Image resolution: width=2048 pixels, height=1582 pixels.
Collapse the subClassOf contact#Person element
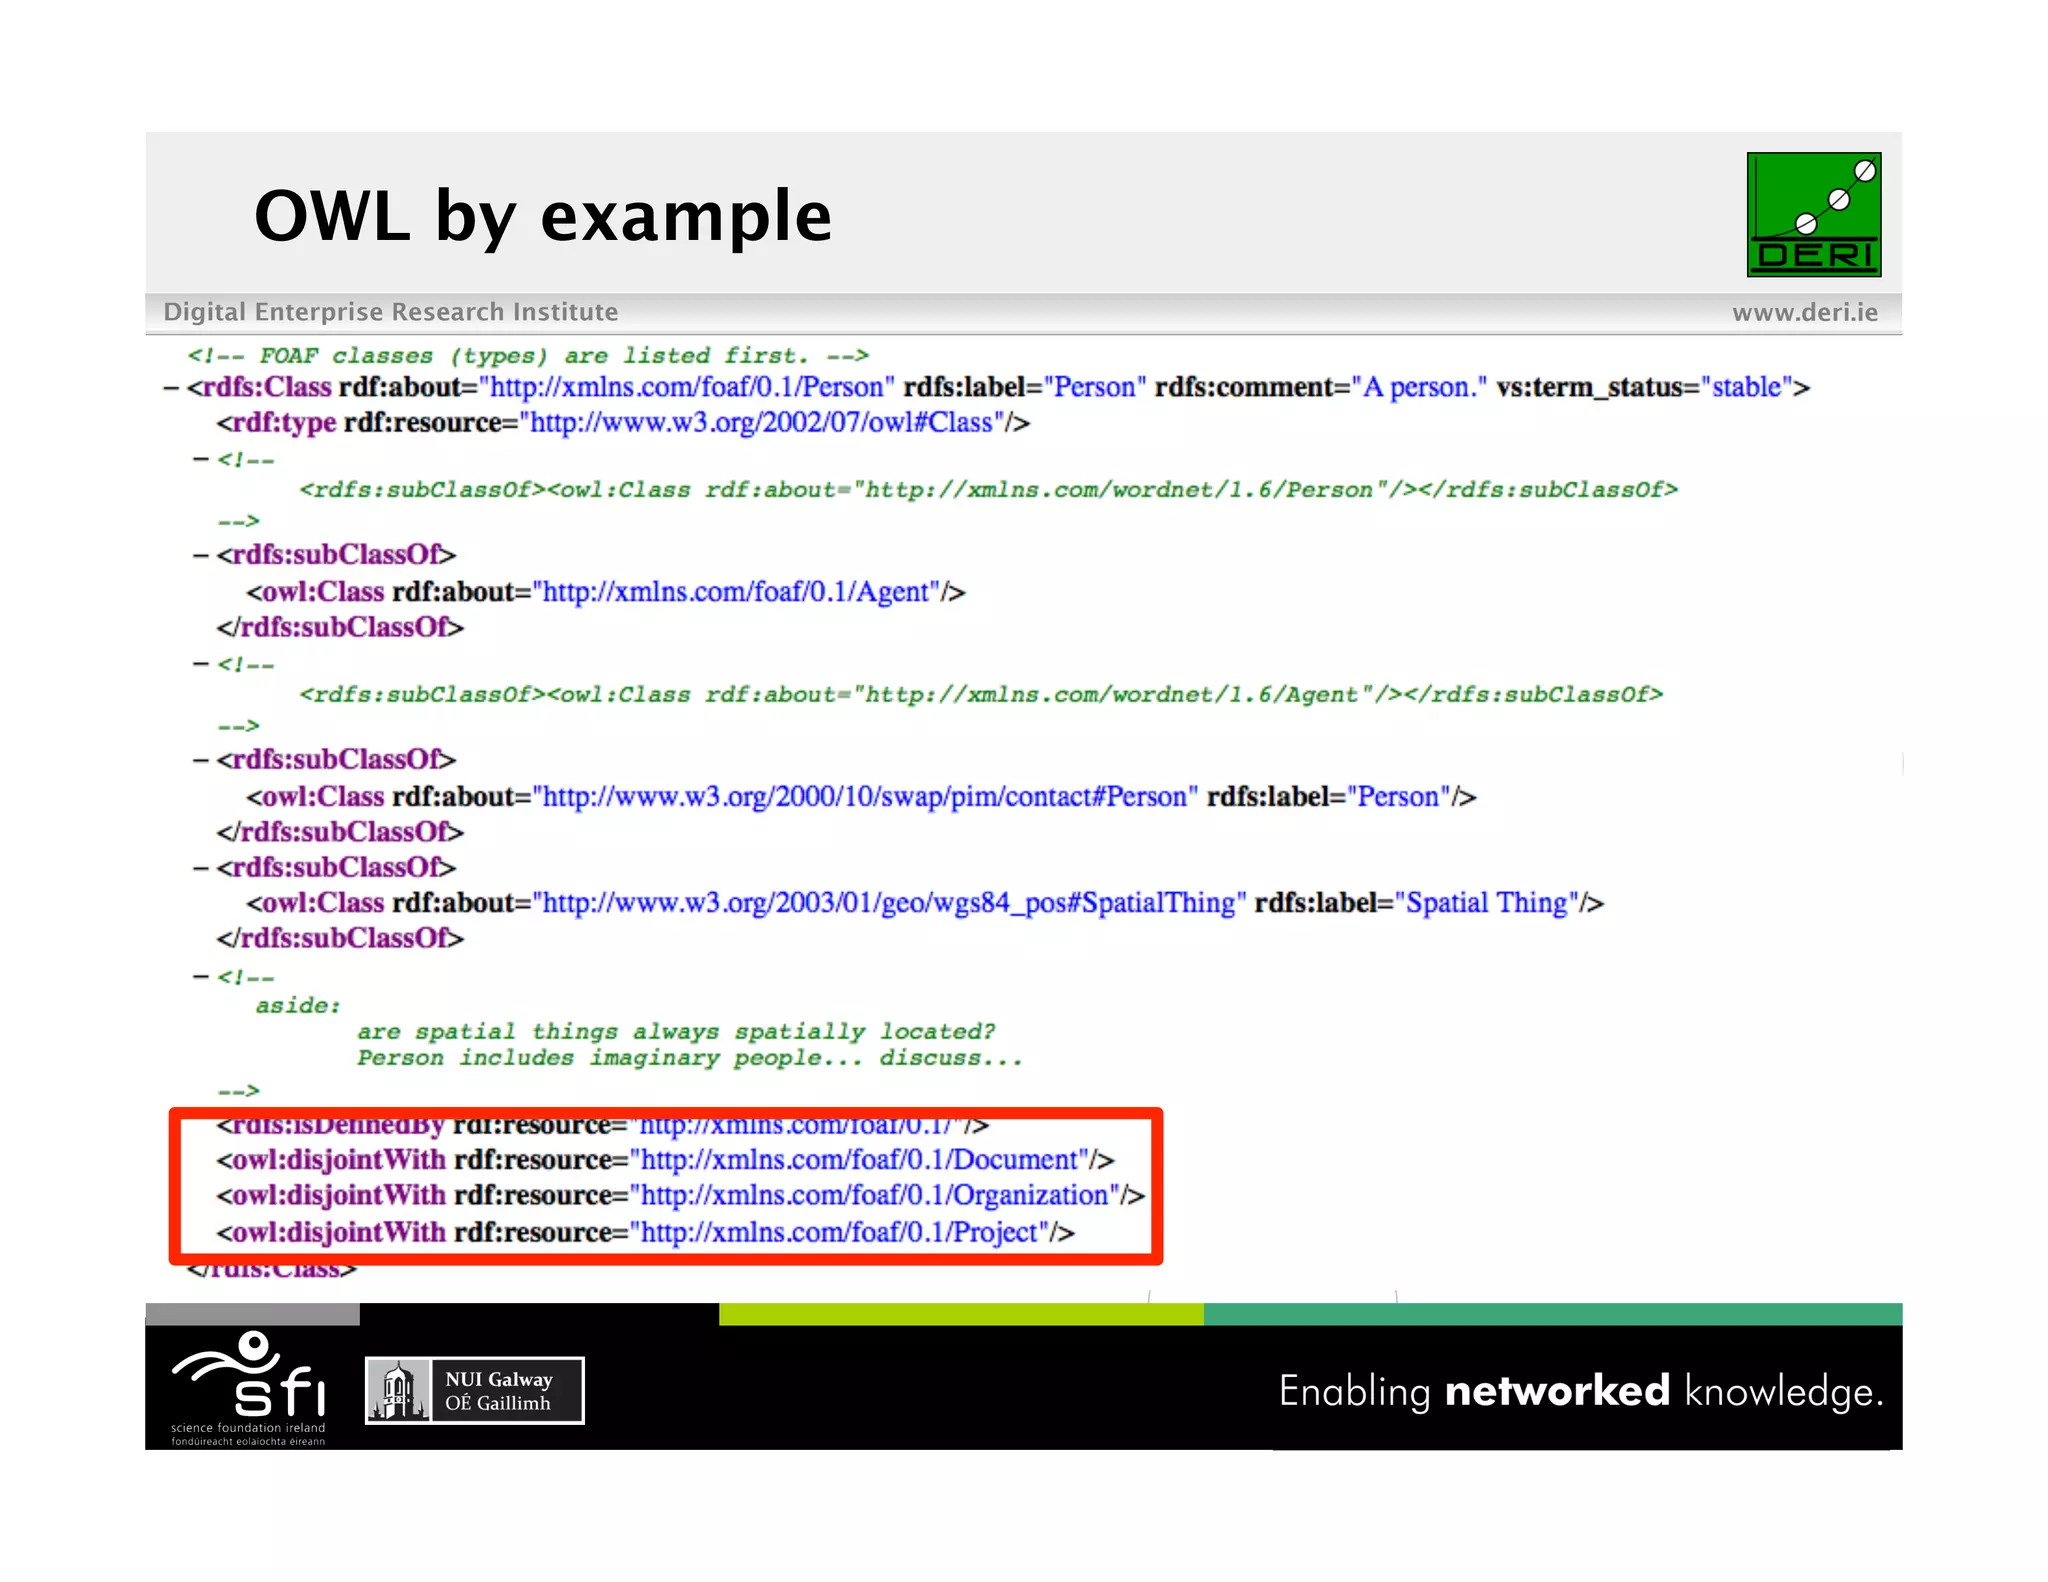pos(201,760)
